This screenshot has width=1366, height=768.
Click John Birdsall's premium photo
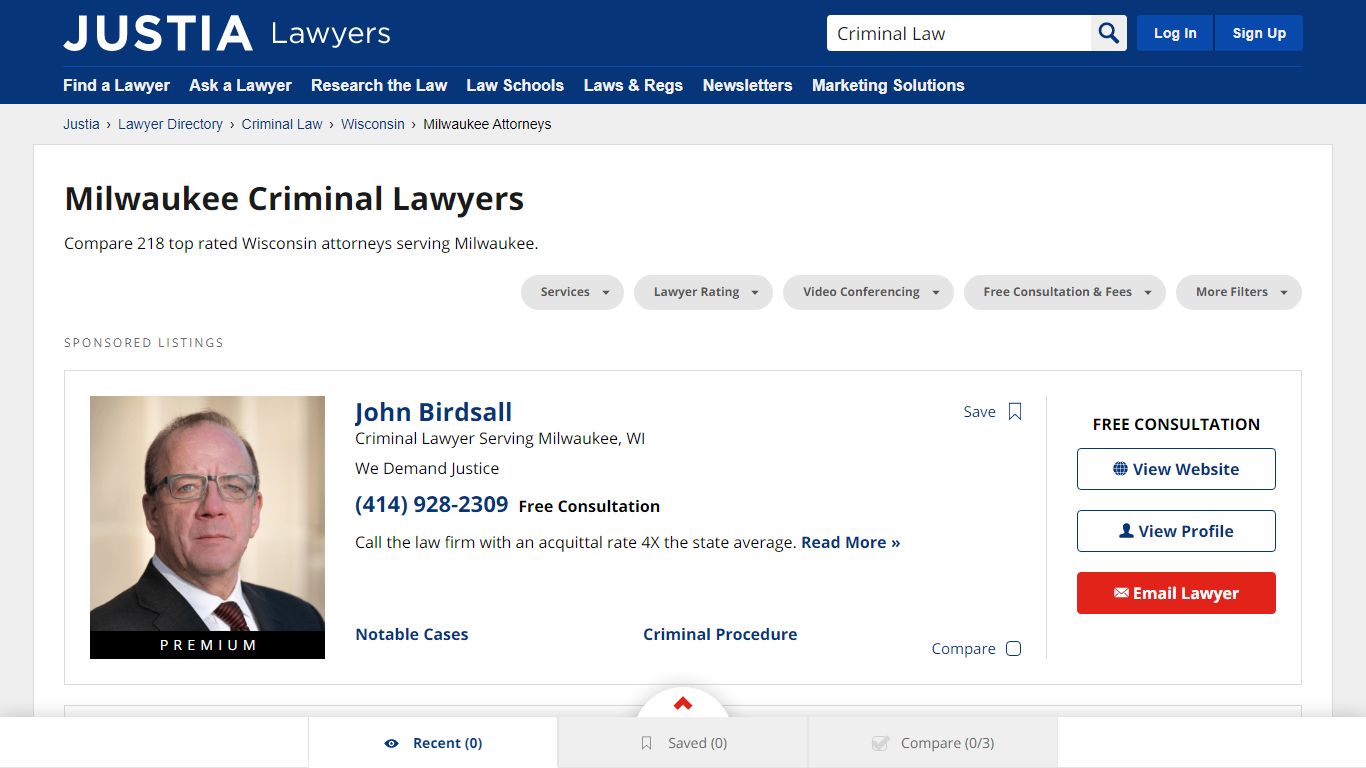coord(207,527)
